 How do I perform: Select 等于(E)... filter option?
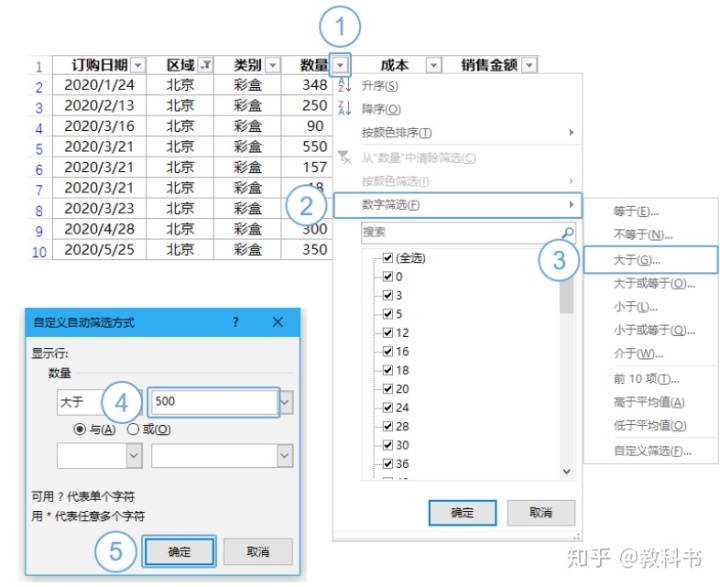(650, 211)
